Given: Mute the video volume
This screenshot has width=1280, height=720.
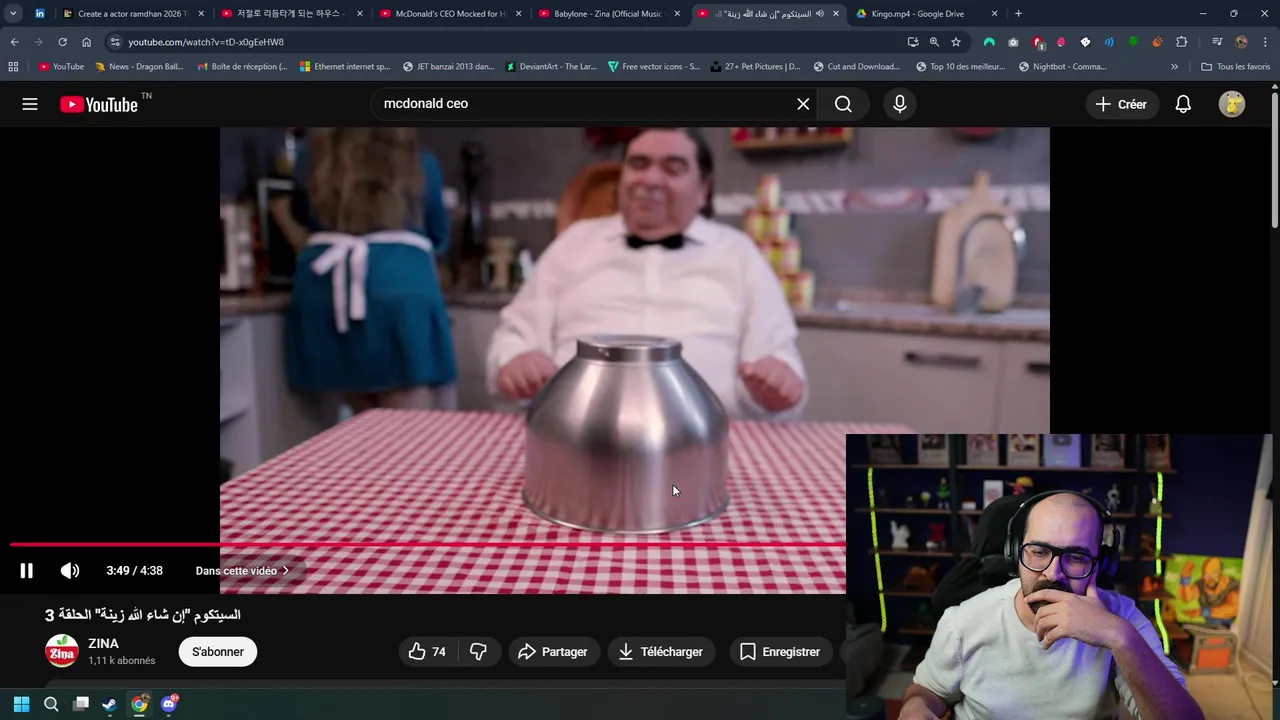Looking at the screenshot, I should (x=70, y=571).
